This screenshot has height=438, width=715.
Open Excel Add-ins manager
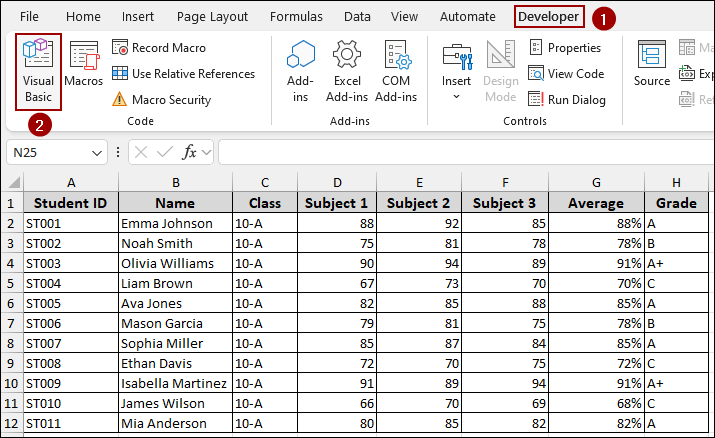point(347,70)
